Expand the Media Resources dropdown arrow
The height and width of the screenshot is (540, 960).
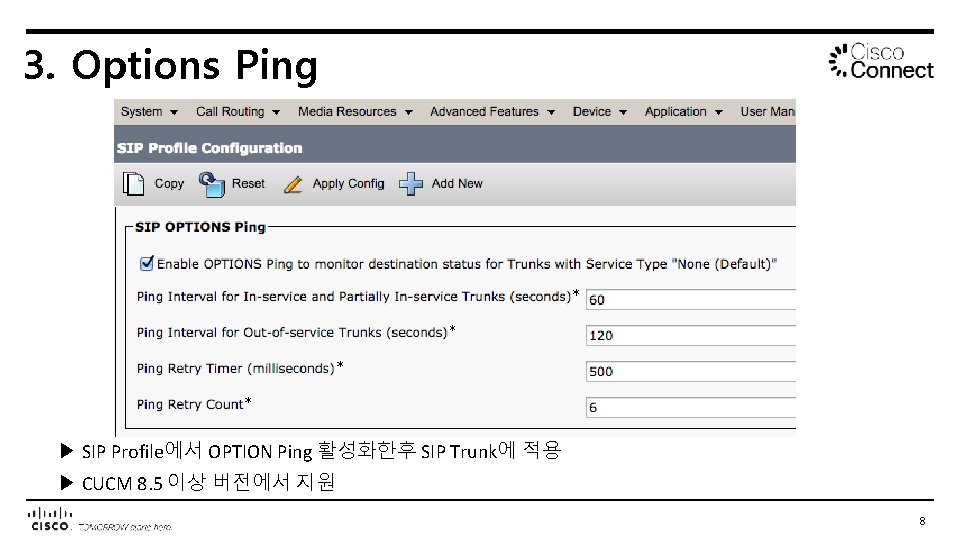(408, 113)
